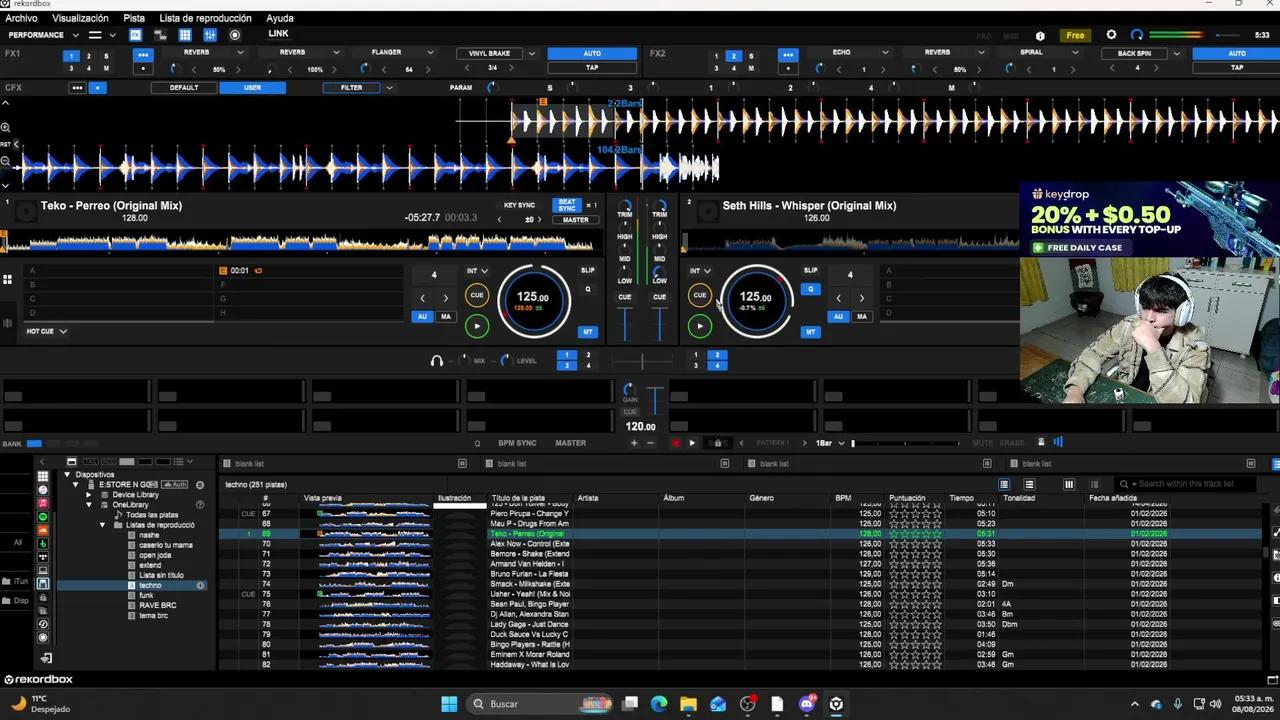Viewport: 1280px width, 720px height.
Task: Open the Lista de reproducción menu
Action: [x=205, y=18]
